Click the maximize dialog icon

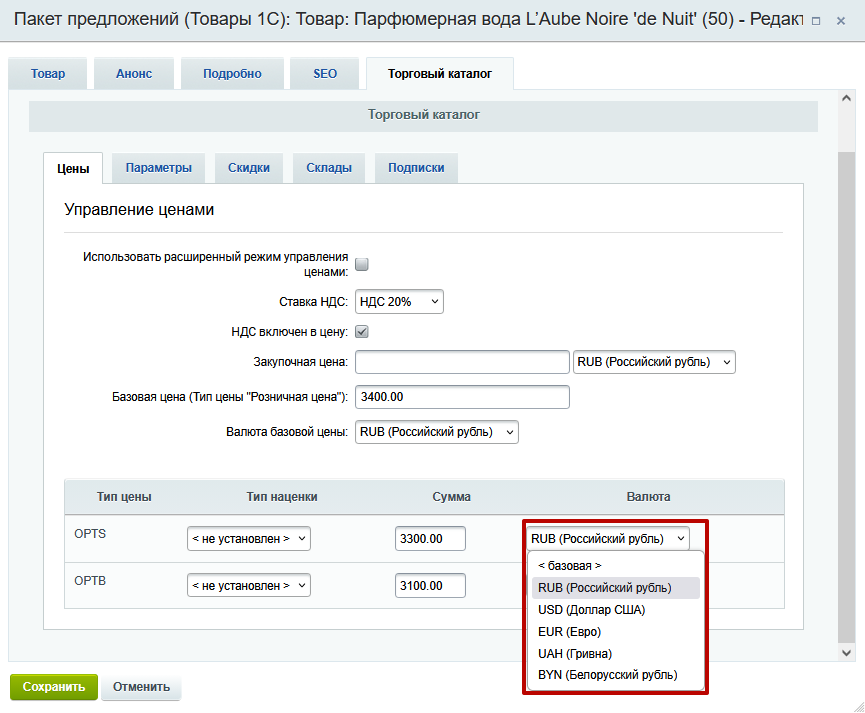[816, 21]
